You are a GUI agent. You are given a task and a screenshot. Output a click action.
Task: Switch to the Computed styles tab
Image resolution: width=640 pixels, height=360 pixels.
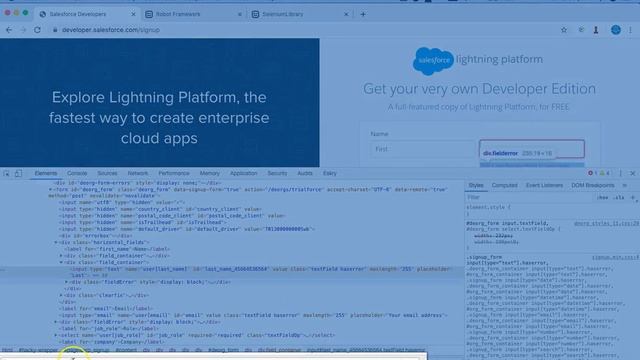pyautogui.click(x=504, y=185)
